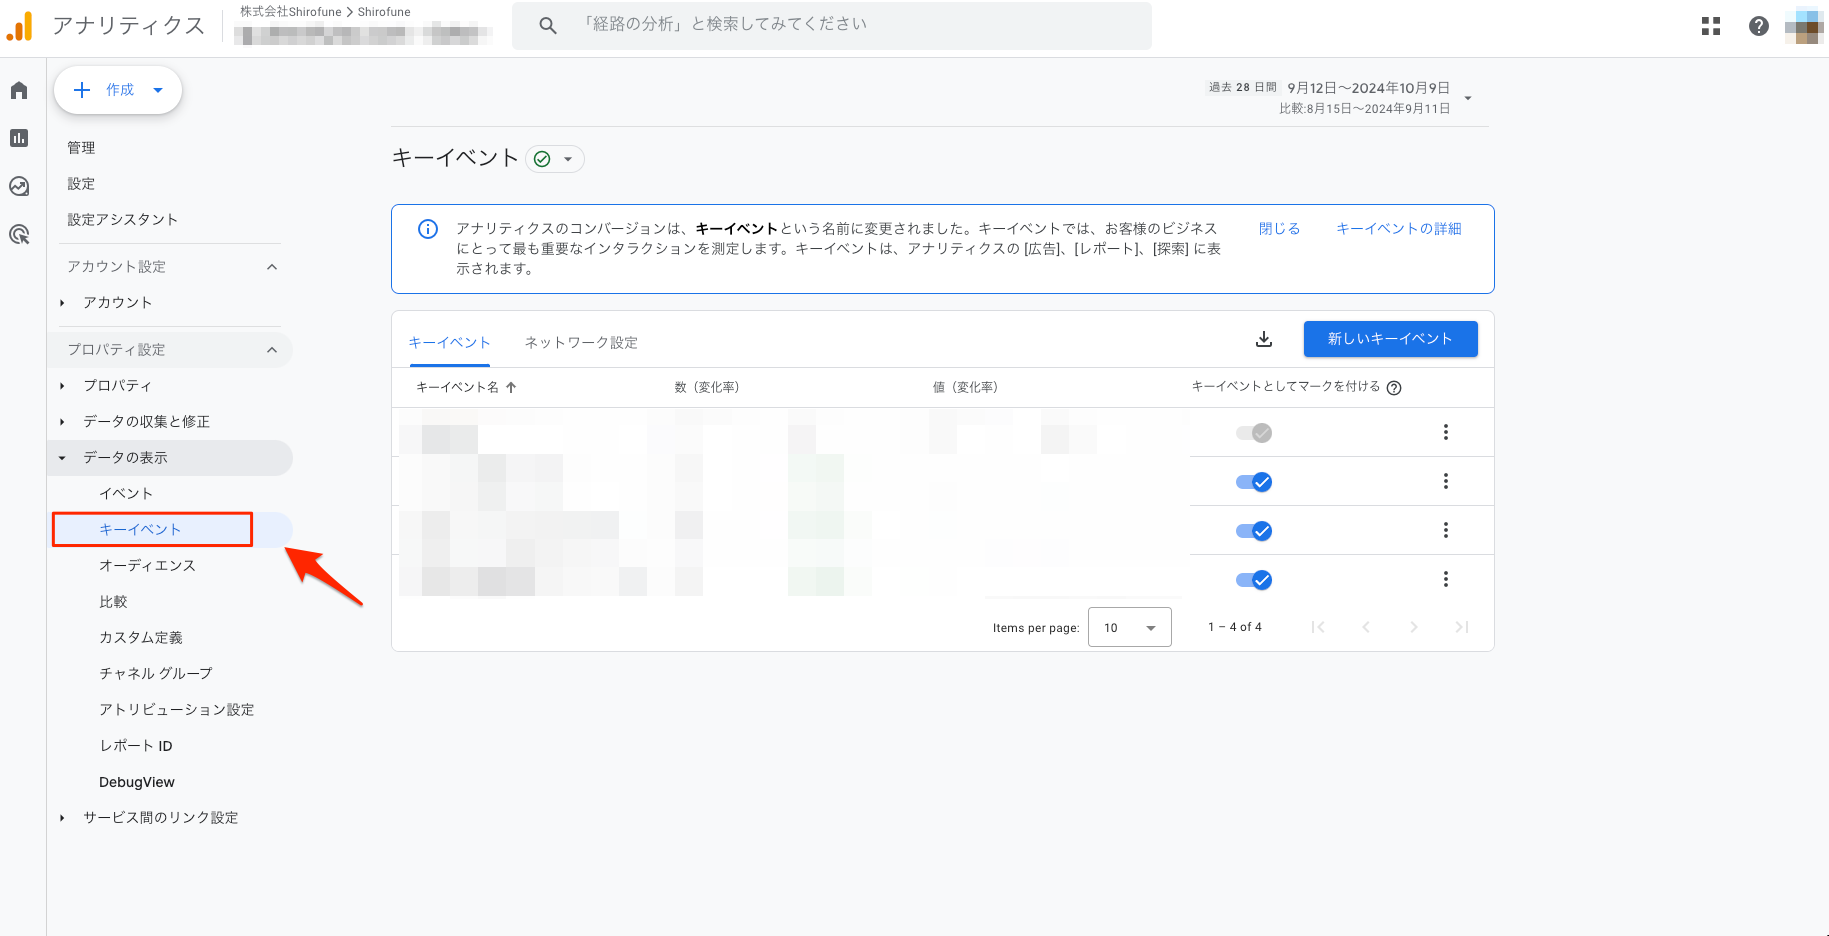Screen dimensions: 1829x936
Task: Open Items per page dropdown
Action: click(x=1129, y=628)
